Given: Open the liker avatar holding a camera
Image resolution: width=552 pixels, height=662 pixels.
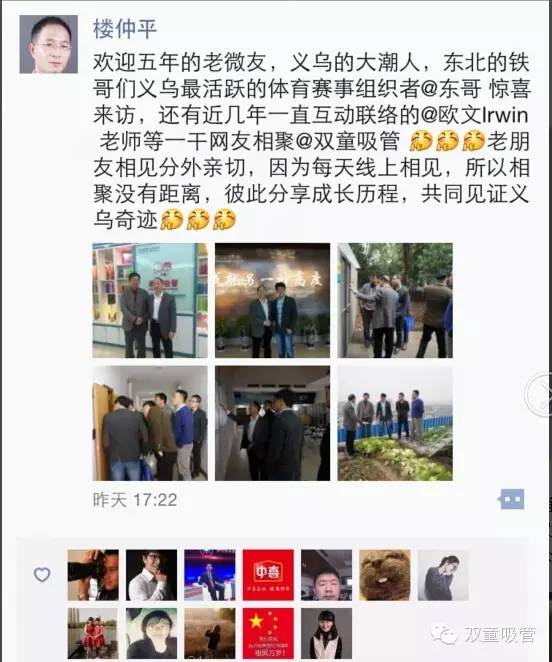Looking at the screenshot, I should point(93,575).
